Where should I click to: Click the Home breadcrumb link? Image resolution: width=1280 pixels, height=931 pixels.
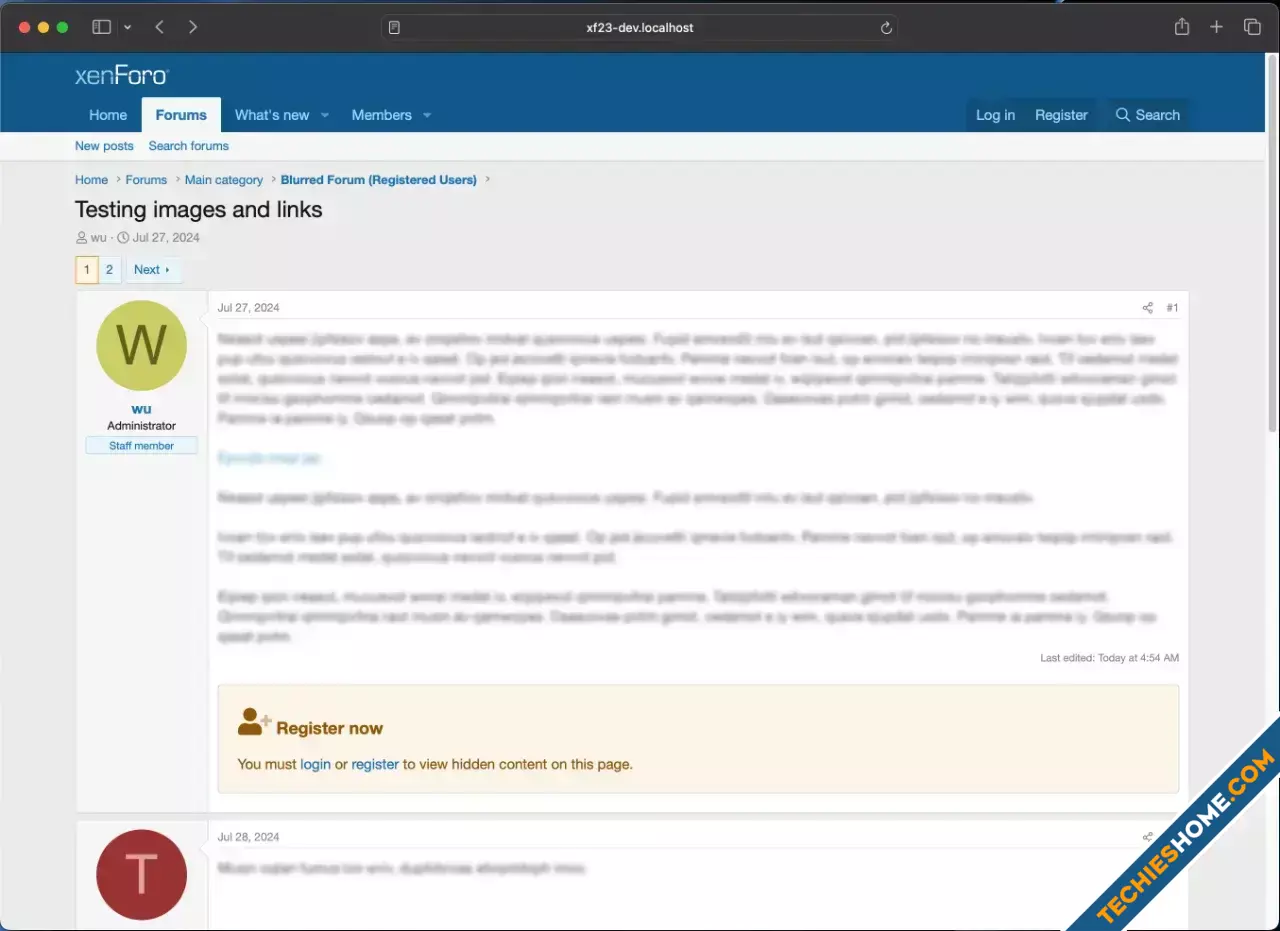click(x=91, y=180)
